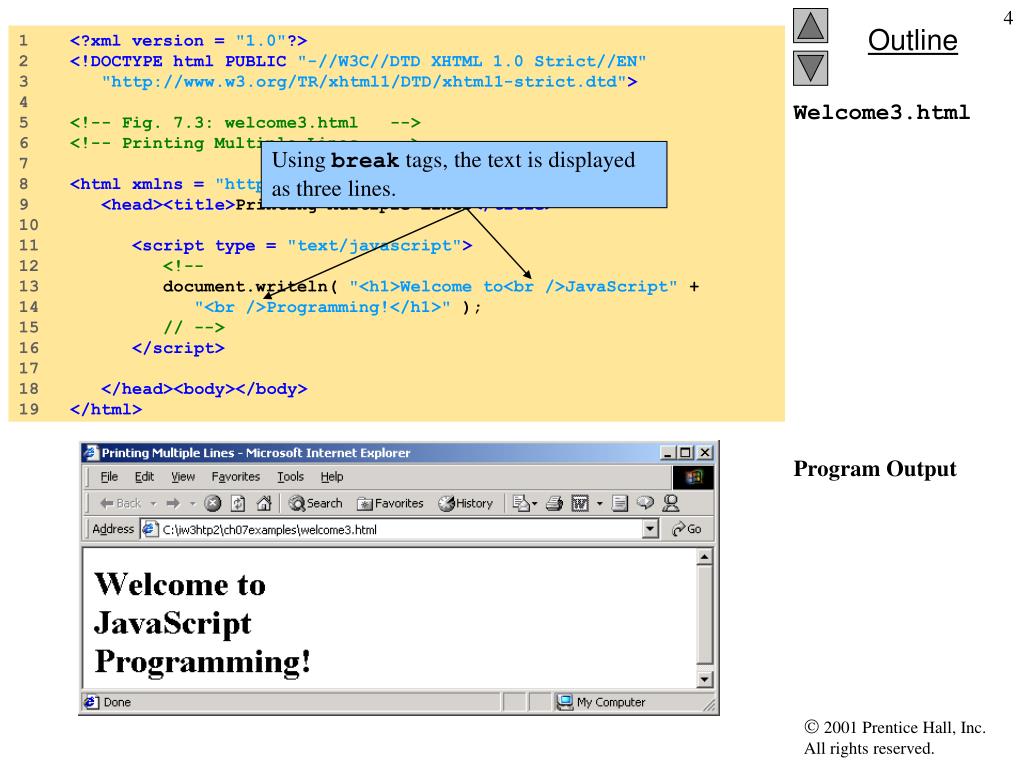This screenshot has width=1024, height=768.
Task: Open the Edit with Word dropdown arrow
Action: [600, 504]
